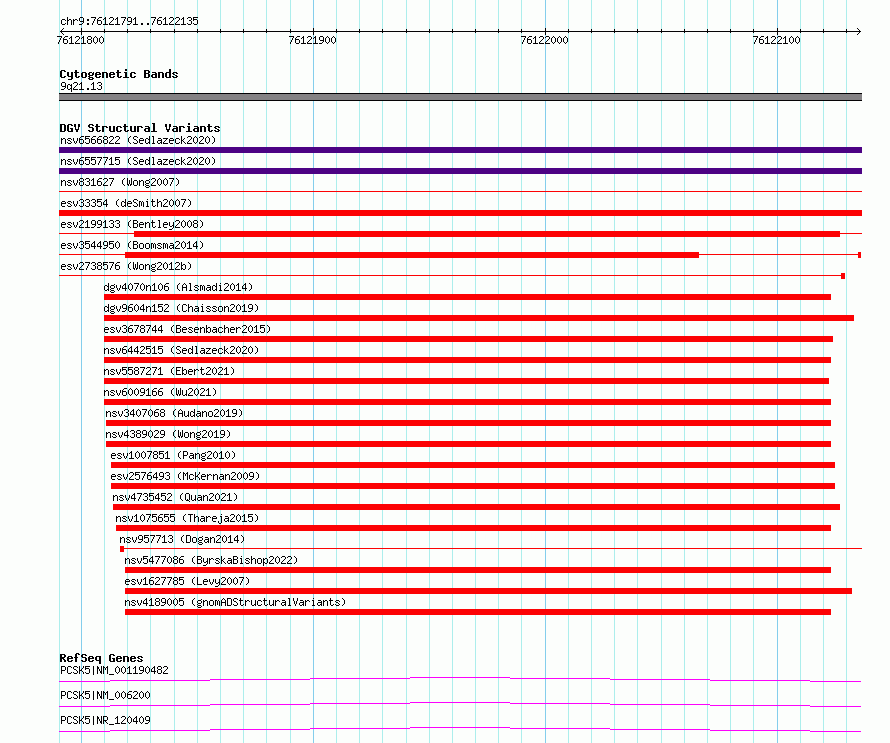The image size is (890, 743).
Task: Select transcript PCSK5|NM_001190482 label
Action: pyautogui.click(x=114, y=670)
